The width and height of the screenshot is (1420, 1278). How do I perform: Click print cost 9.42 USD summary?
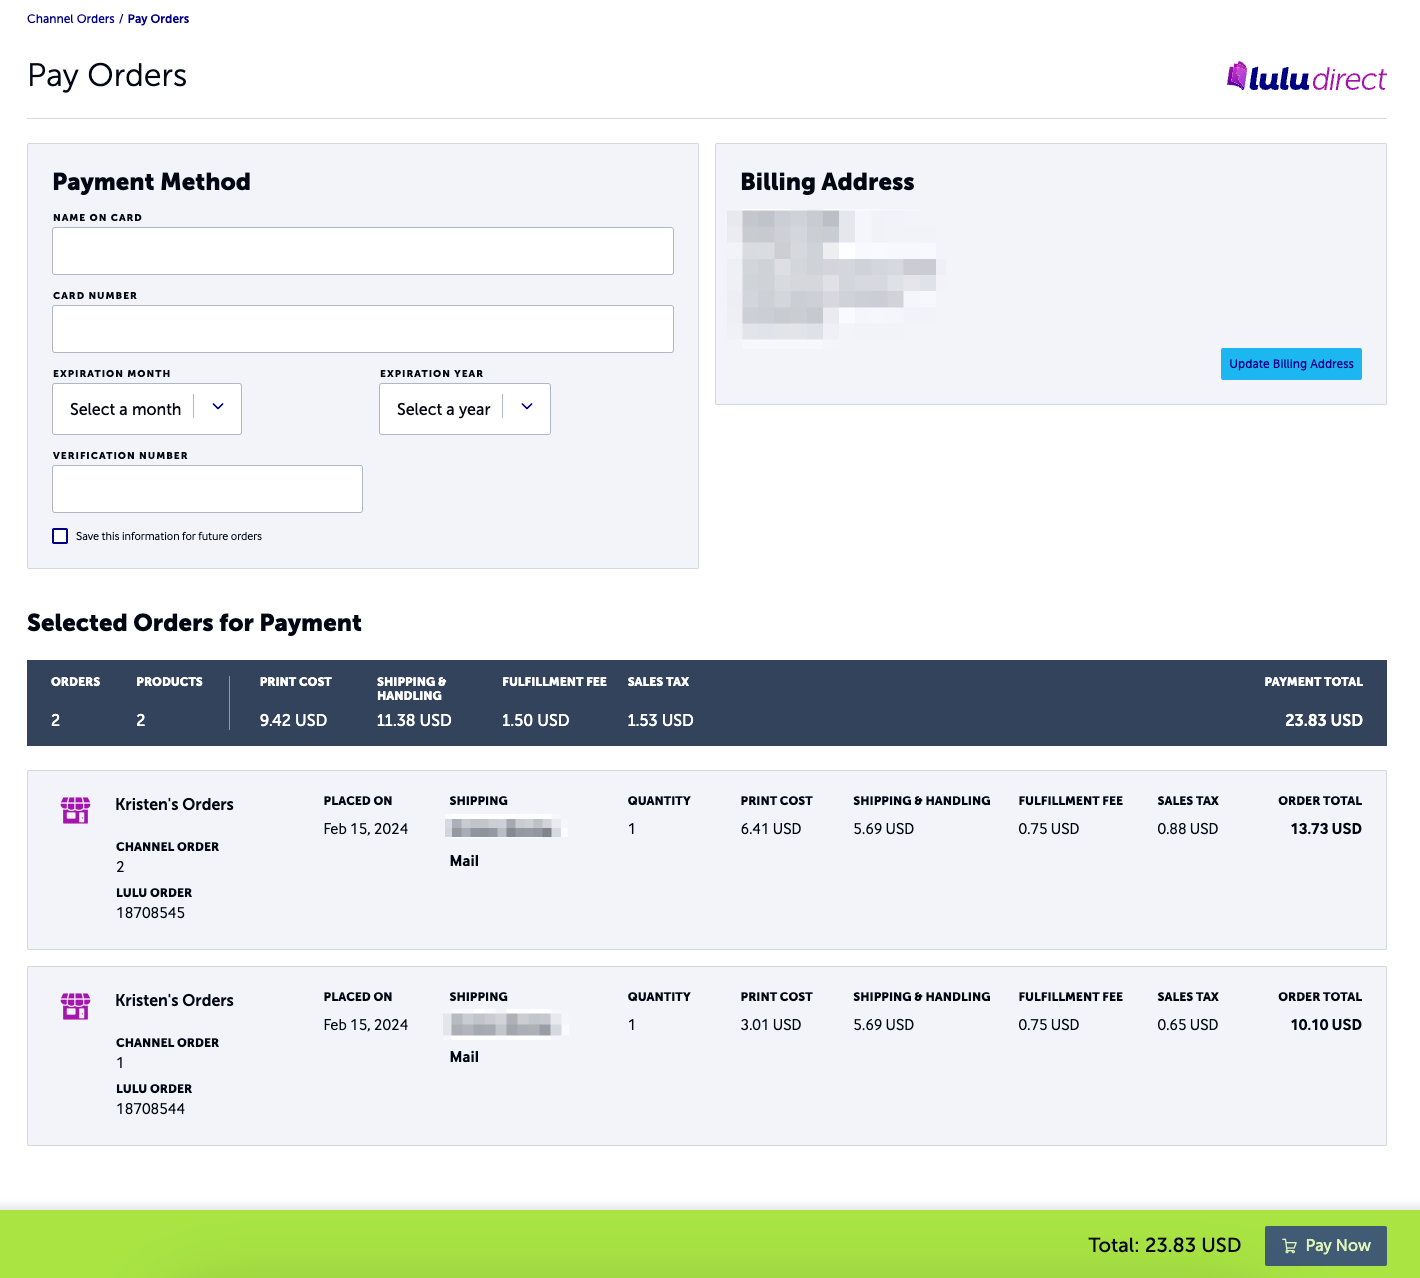coord(293,720)
